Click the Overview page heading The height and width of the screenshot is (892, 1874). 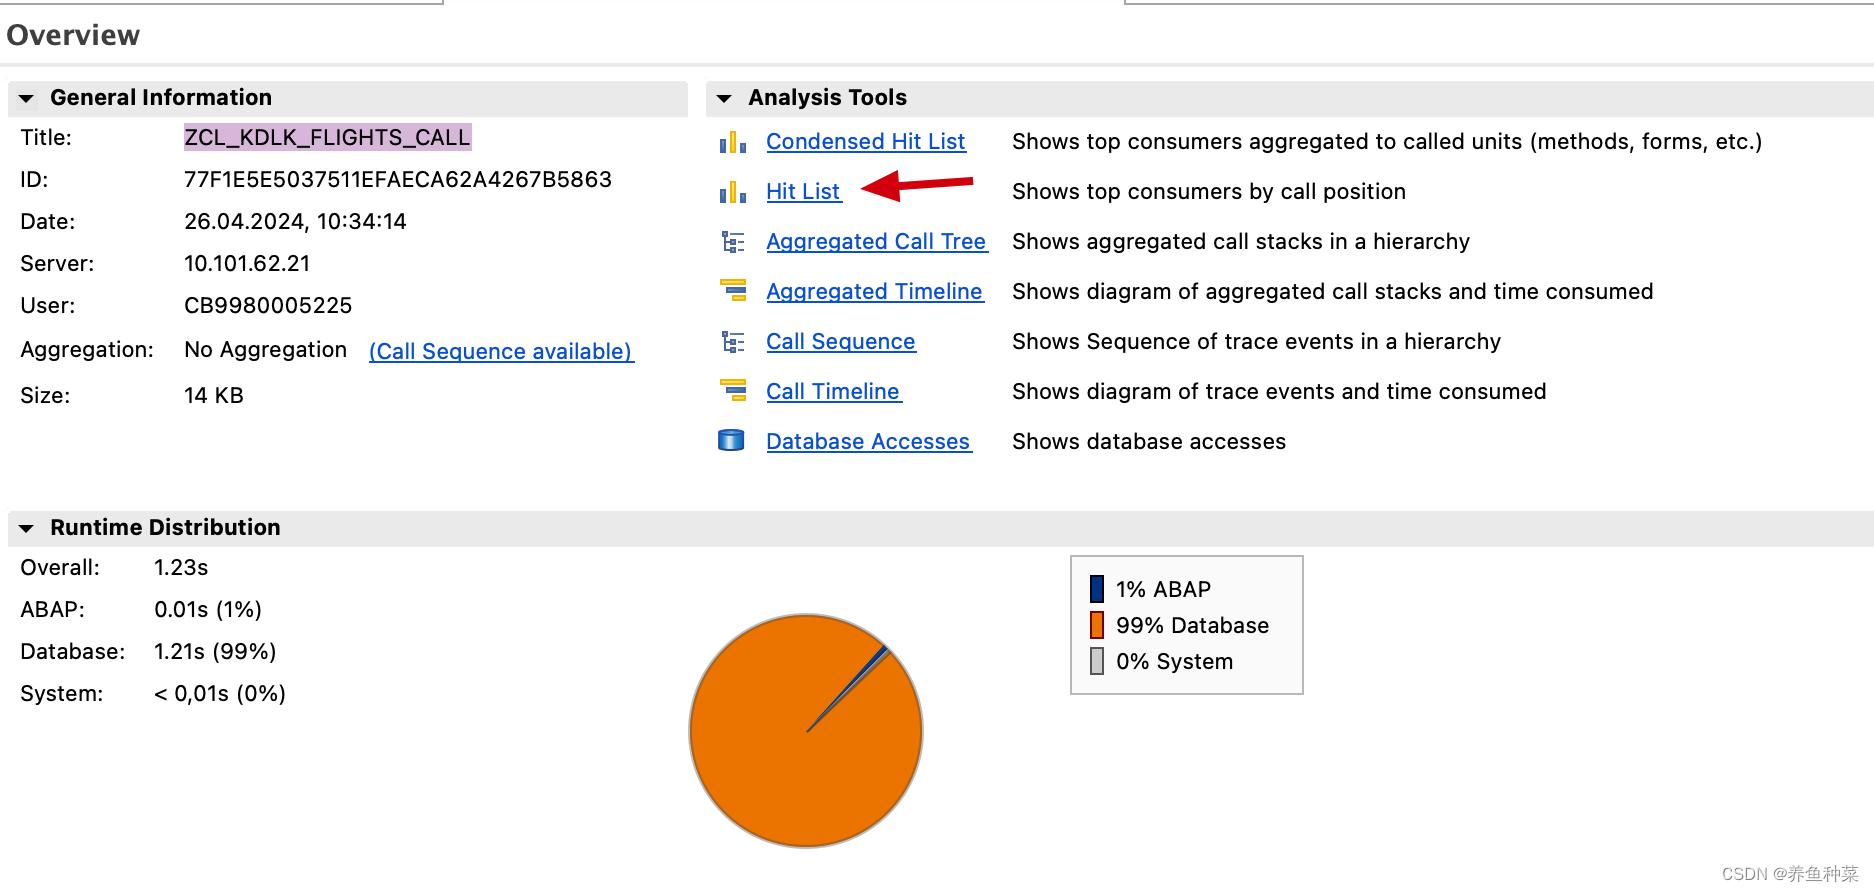(73, 35)
